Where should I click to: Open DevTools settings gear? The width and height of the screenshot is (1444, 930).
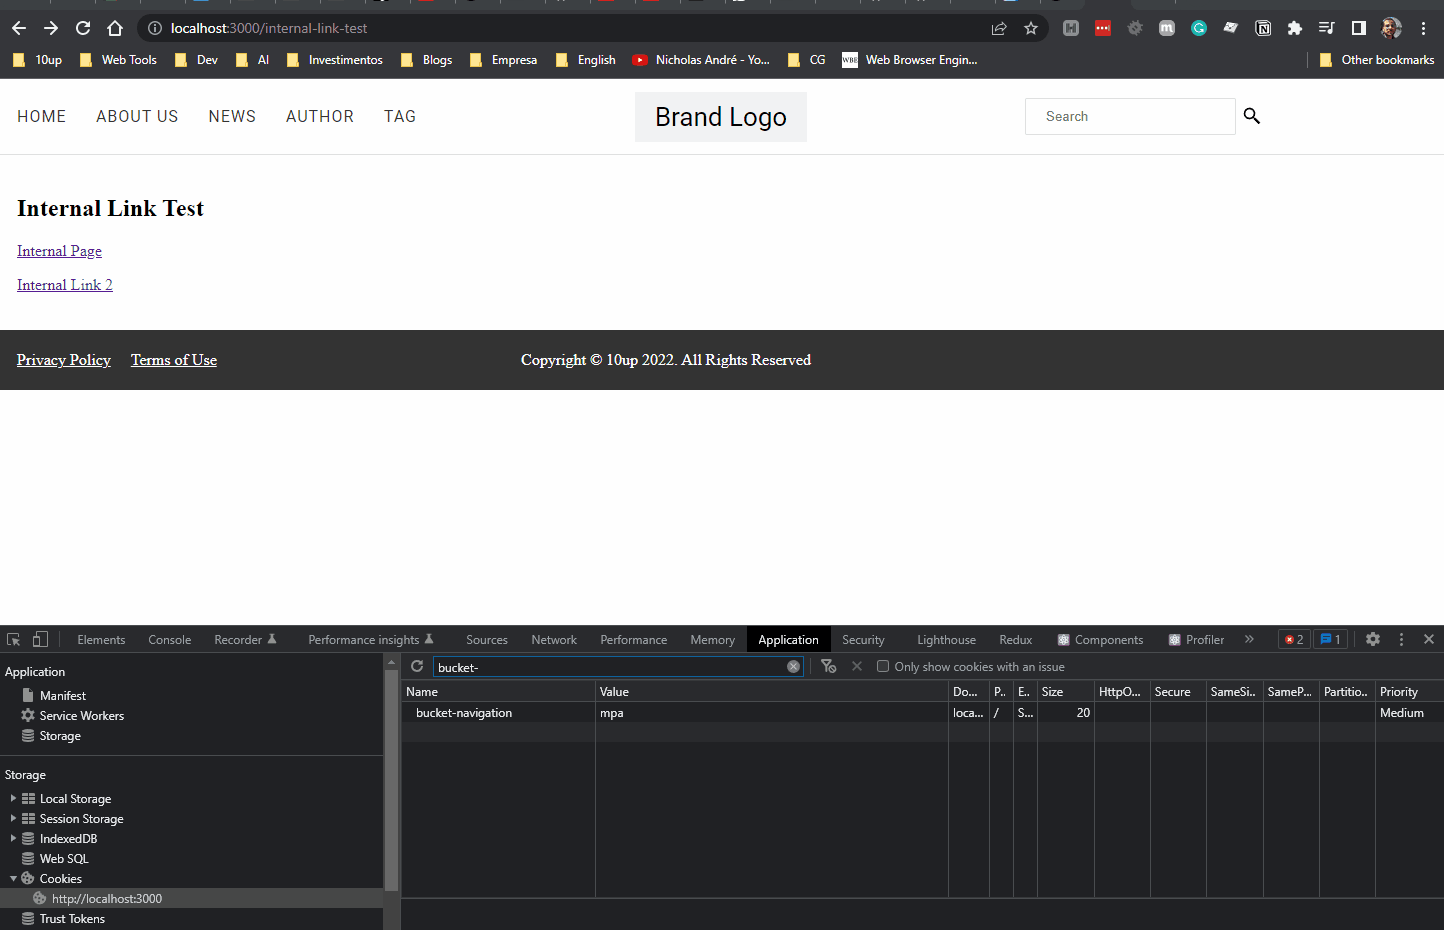pyautogui.click(x=1373, y=639)
